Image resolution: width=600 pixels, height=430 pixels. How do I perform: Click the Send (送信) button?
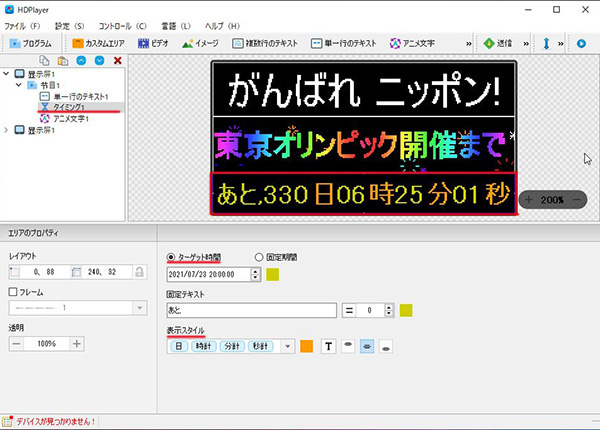click(x=497, y=44)
